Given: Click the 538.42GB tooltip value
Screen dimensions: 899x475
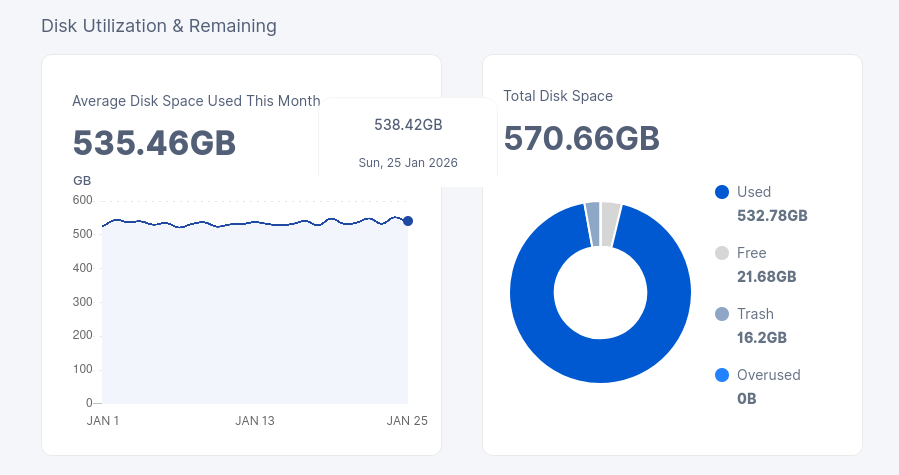Looking at the screenshot, I should tap(408, 125).
